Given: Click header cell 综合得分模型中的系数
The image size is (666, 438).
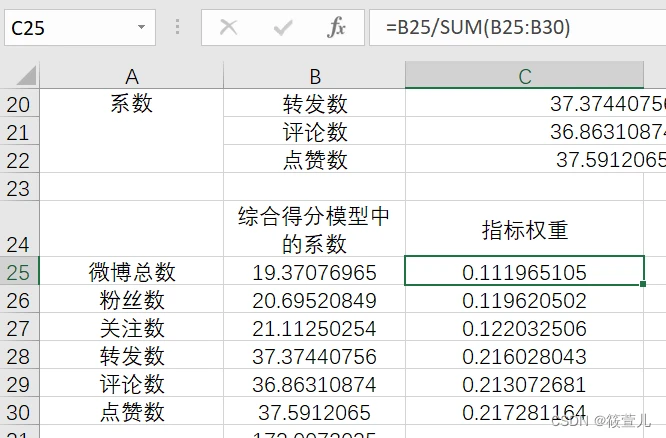Looking at the screenshot, I should point(315,229).
